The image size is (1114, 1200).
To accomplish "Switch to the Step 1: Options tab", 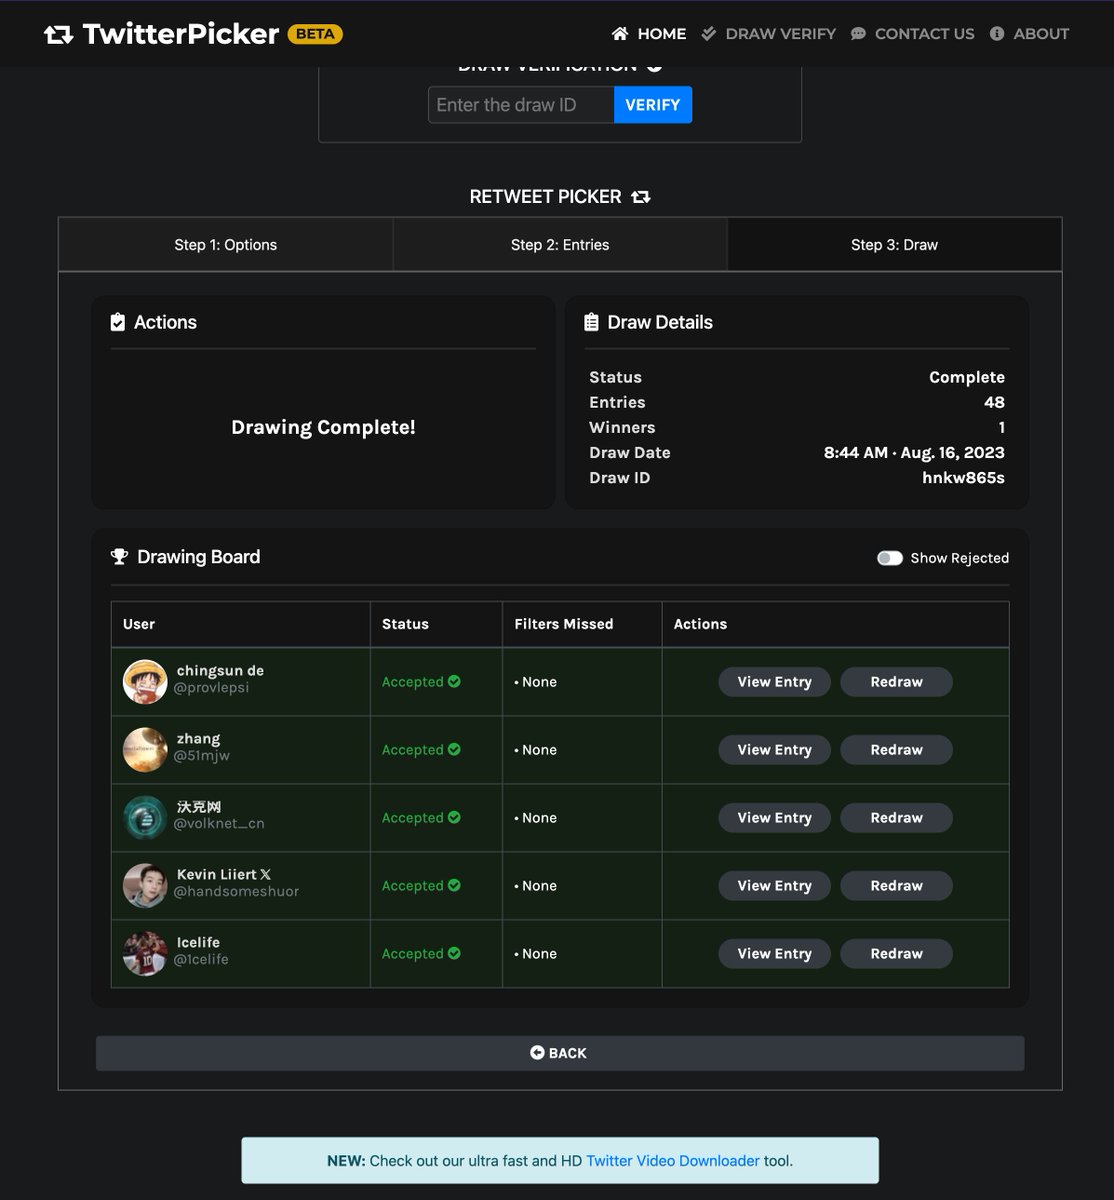I will [226, 245].
